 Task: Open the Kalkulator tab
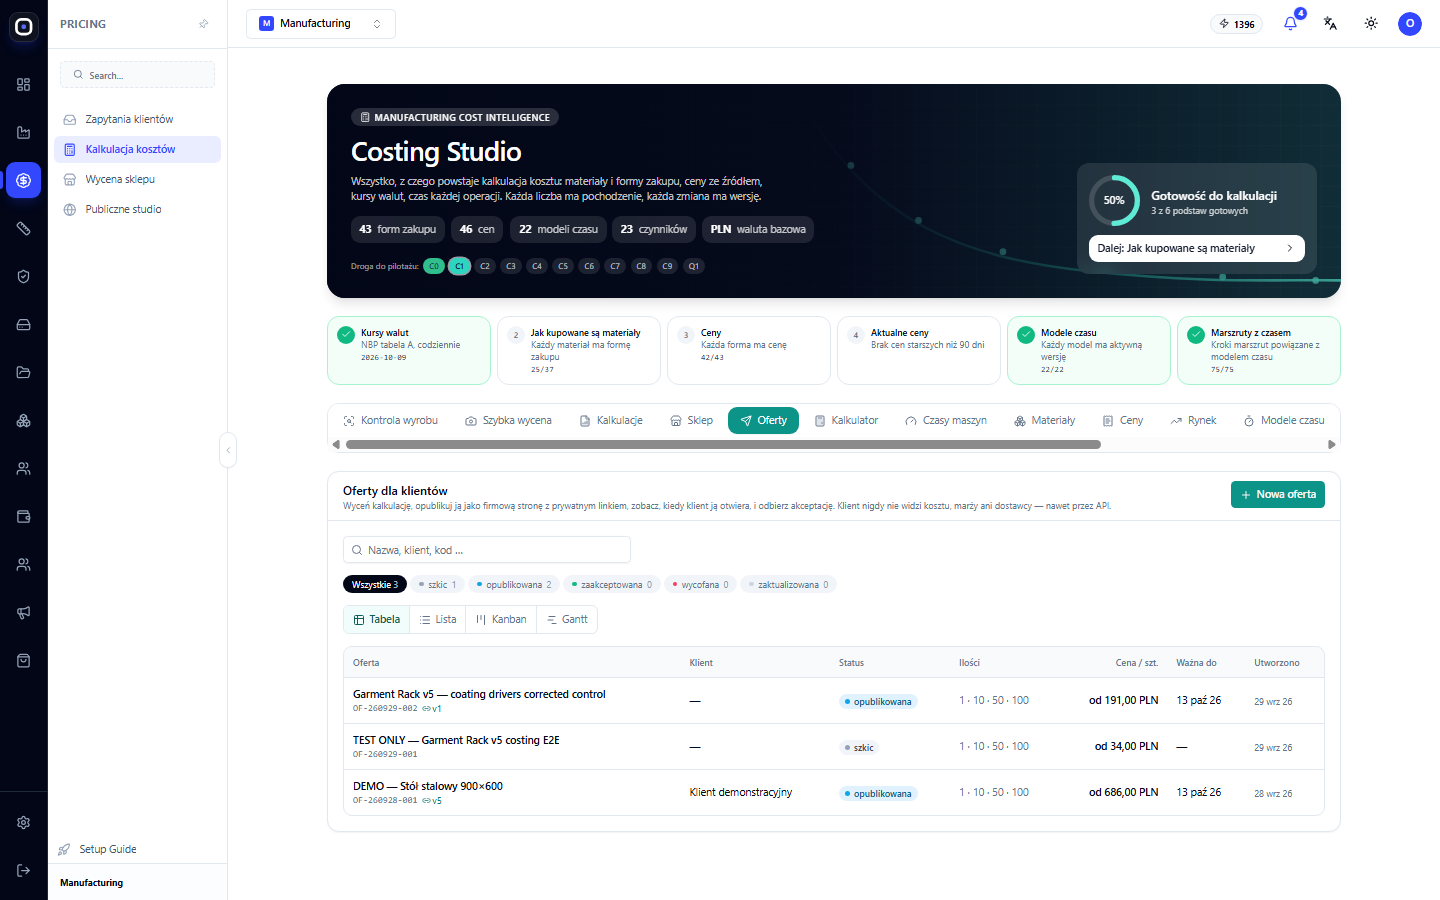click(x=846, y=421)
